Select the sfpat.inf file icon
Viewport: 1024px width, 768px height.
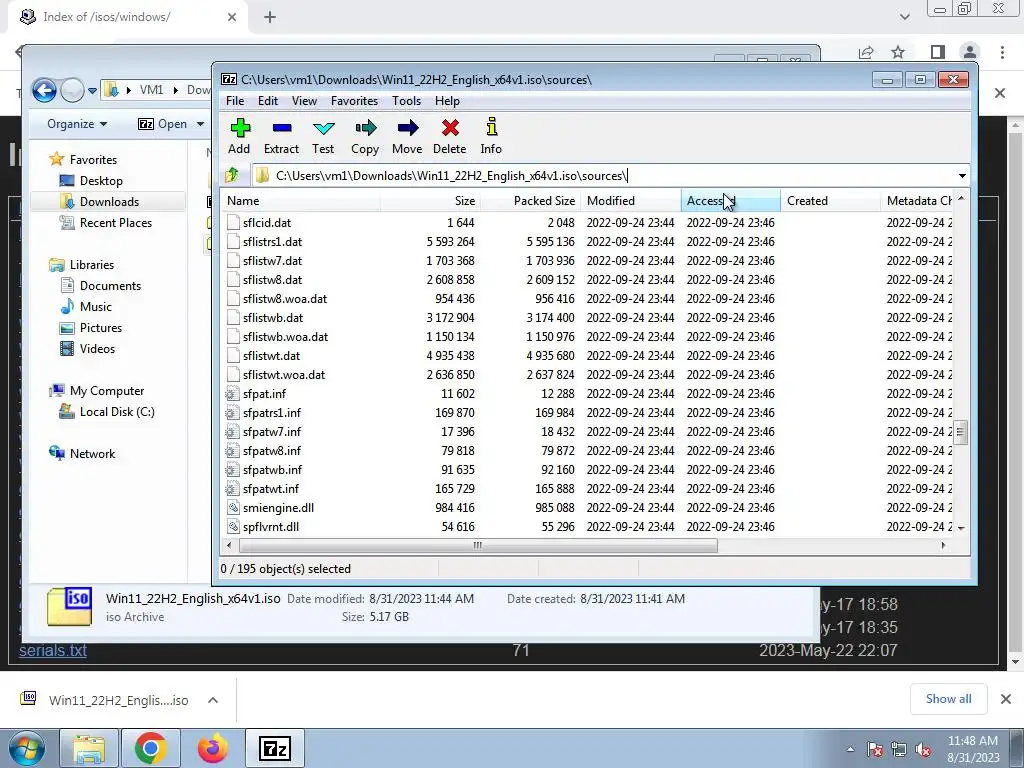click(232, 394)
